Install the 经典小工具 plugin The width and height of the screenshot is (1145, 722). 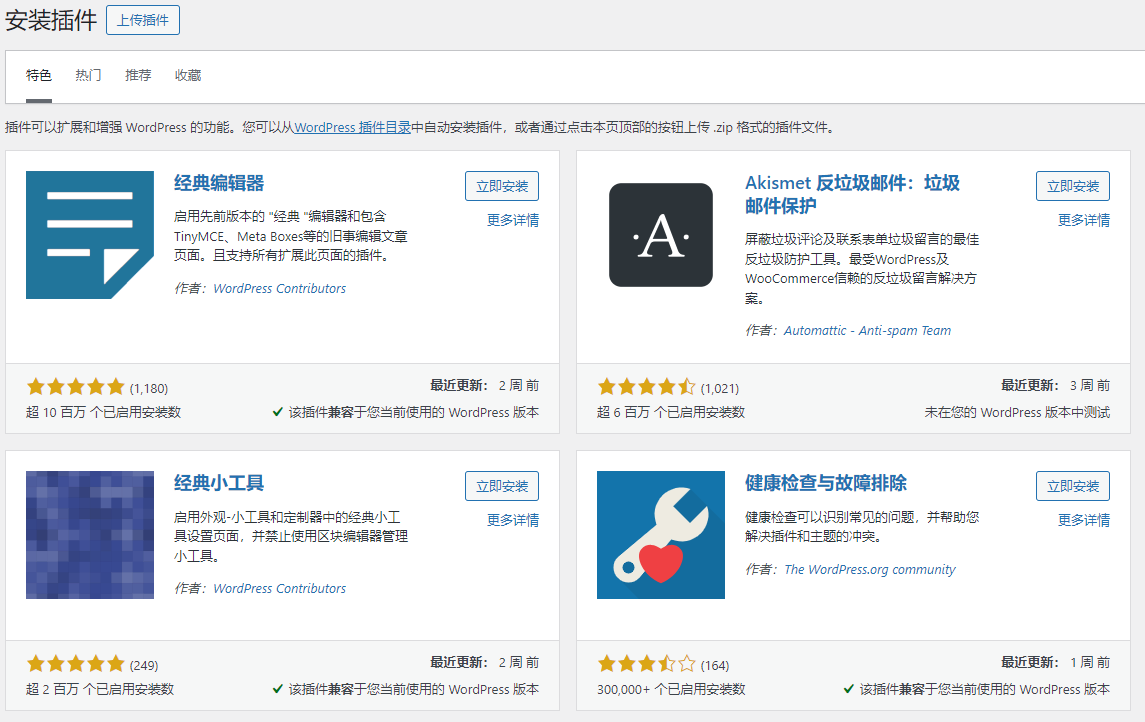pyautogui.click(x=501, y=486)
